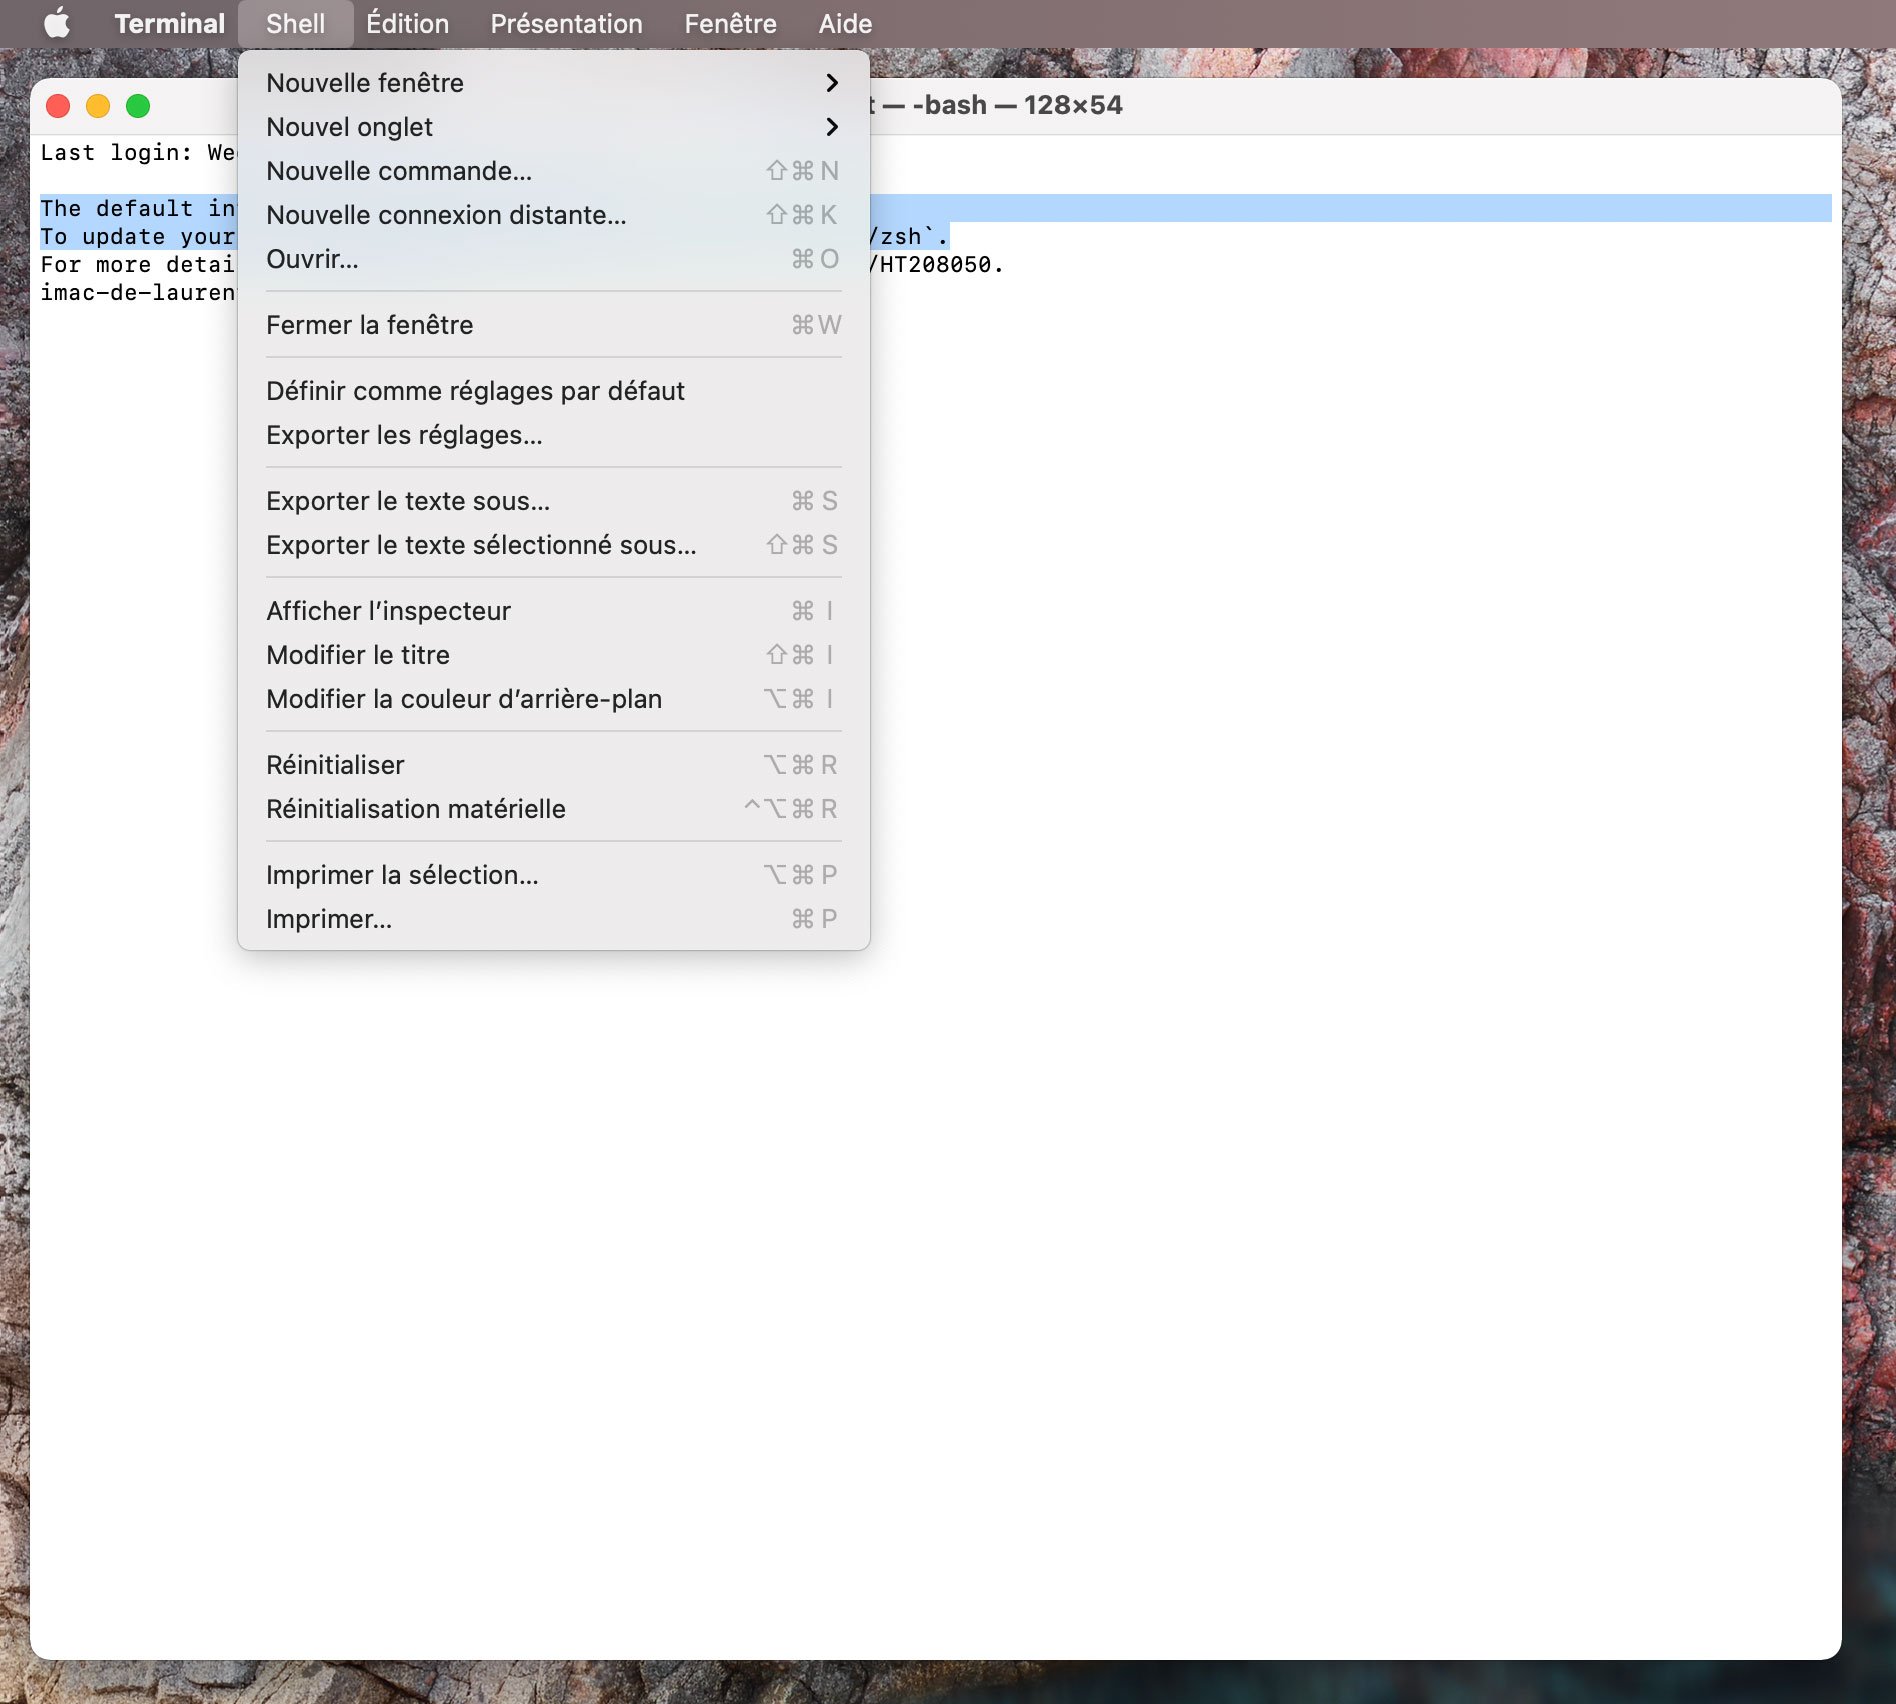Select Fermer la fenêtre

pos(369,325)
